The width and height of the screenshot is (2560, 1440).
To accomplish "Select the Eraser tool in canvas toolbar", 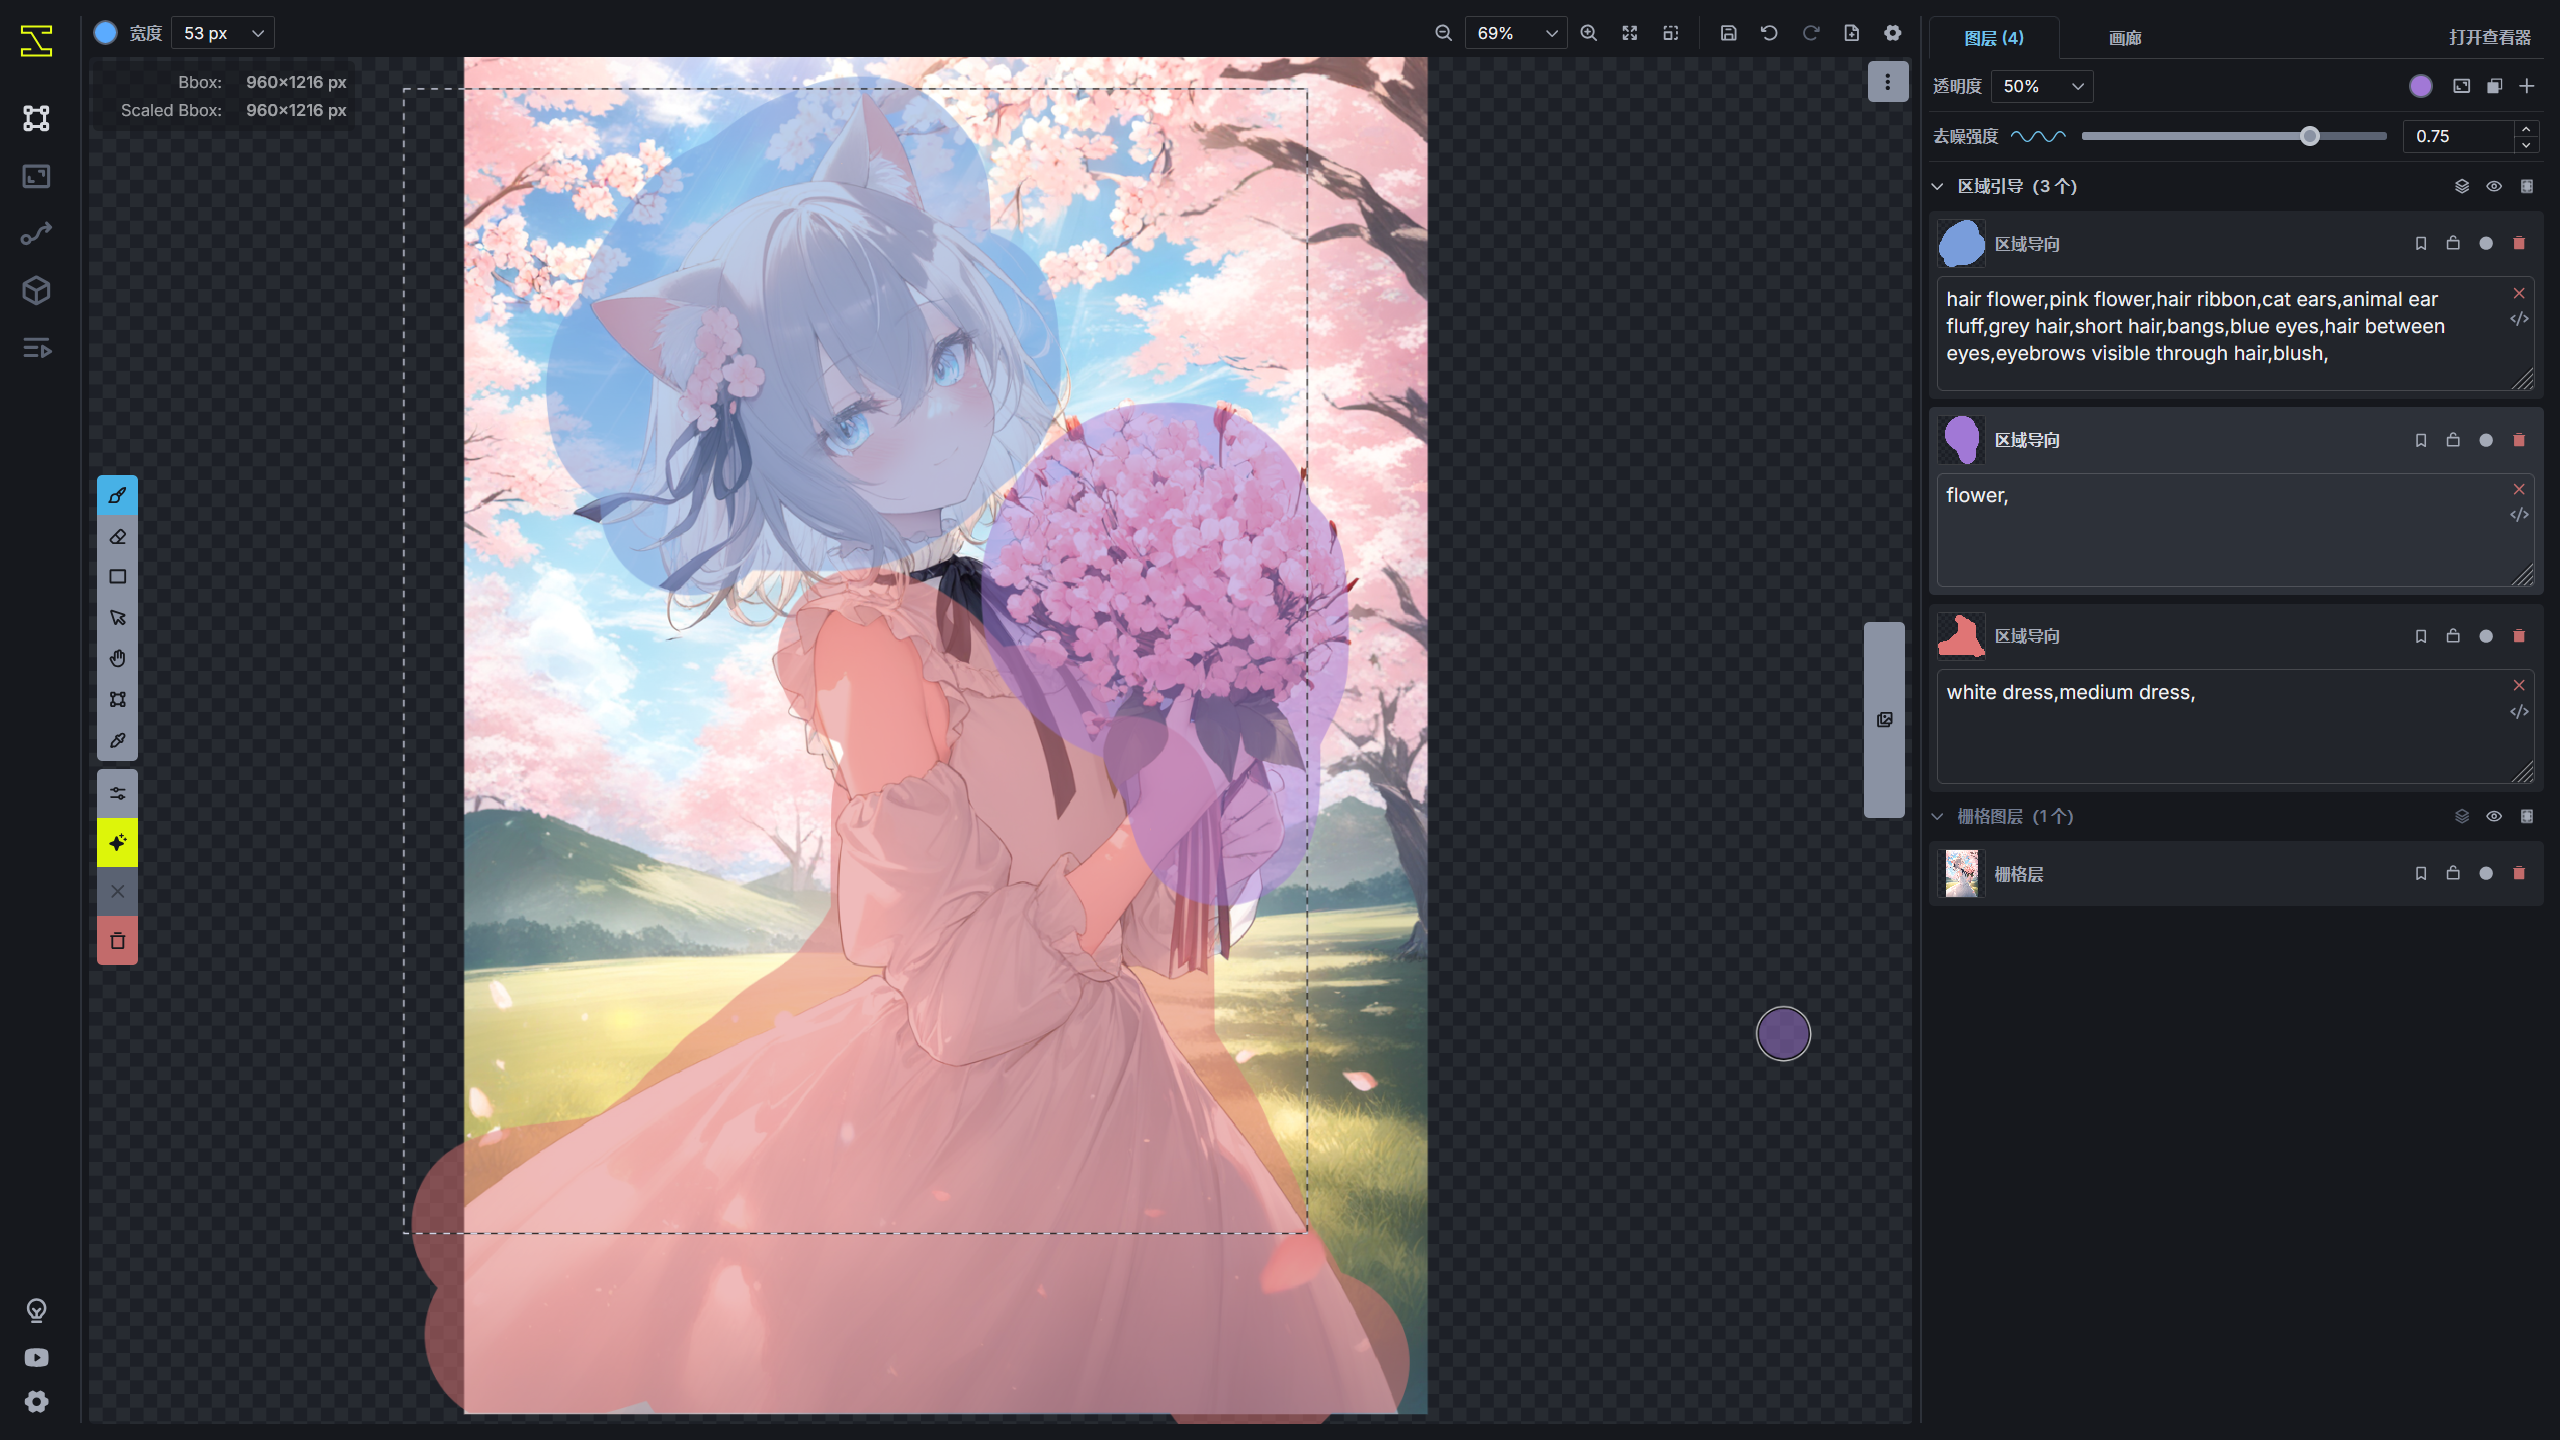I will pyautogui.click(x=117, y=537).
